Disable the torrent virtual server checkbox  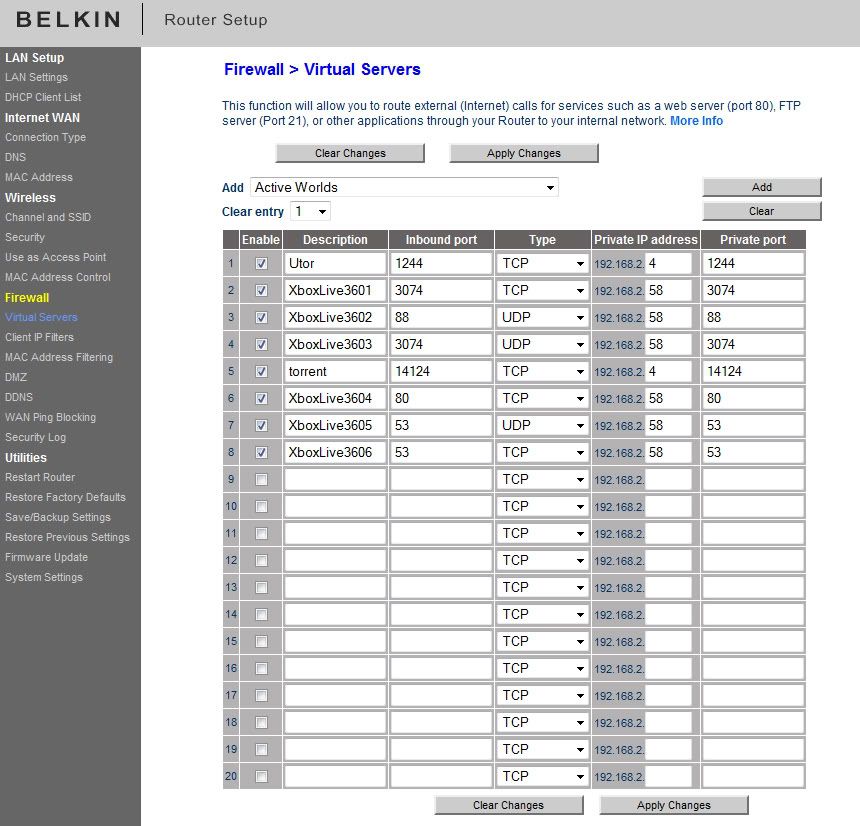[262, 372]
